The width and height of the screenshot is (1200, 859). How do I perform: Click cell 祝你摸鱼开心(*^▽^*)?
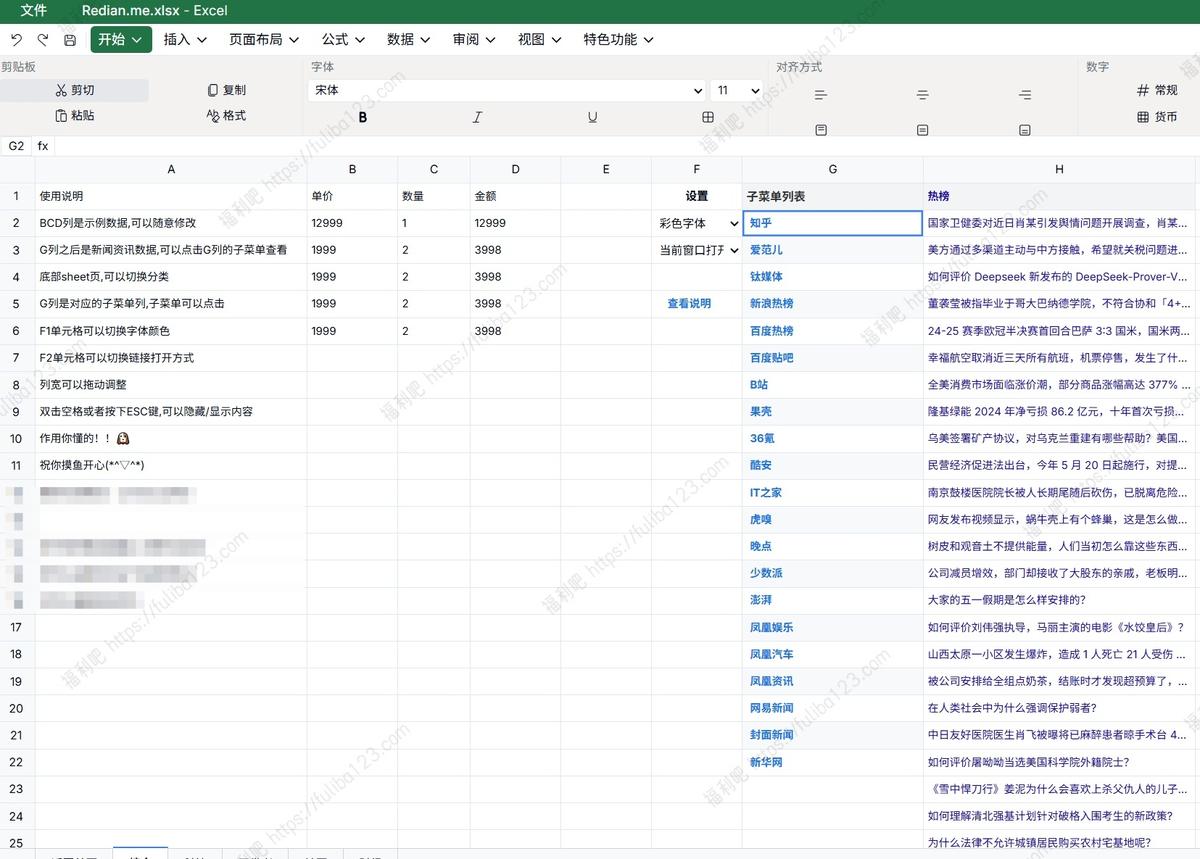[171, 466]
